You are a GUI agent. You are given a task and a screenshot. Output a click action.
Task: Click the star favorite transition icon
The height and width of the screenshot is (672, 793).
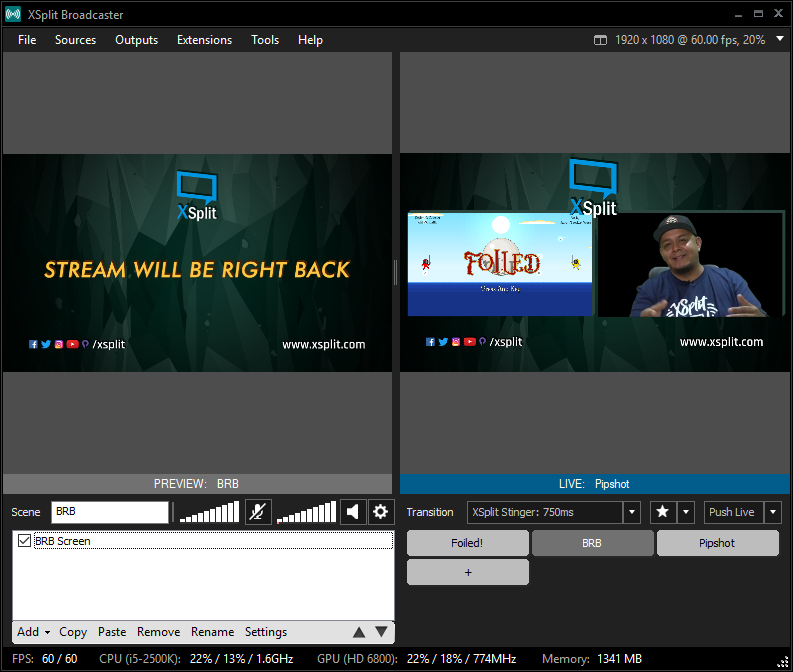(663, 512)
